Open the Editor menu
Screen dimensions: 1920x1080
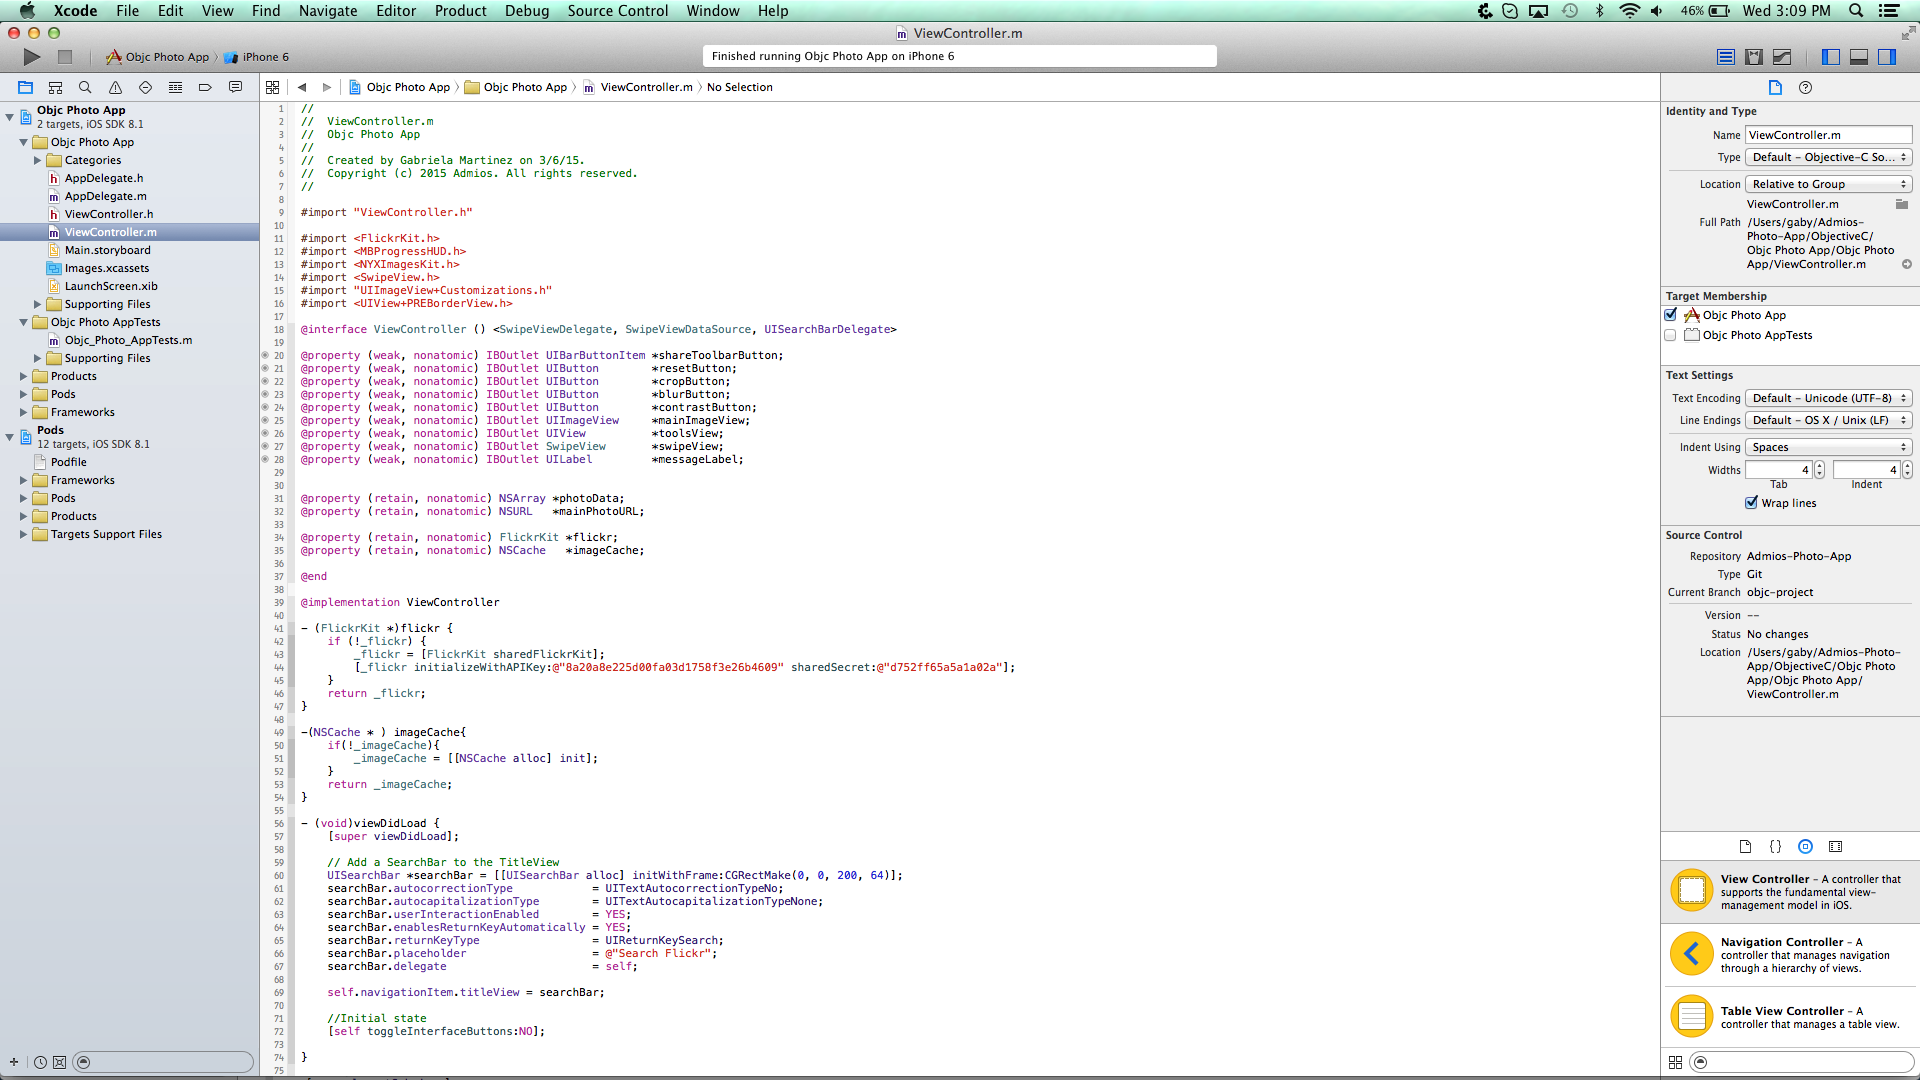click(x=395, y=11)
